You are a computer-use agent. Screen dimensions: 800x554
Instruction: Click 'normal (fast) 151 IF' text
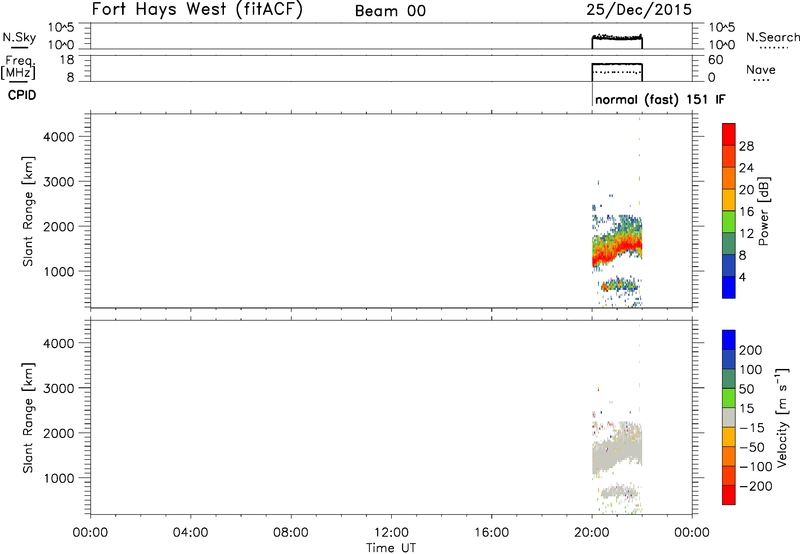(x=660, y=99)
